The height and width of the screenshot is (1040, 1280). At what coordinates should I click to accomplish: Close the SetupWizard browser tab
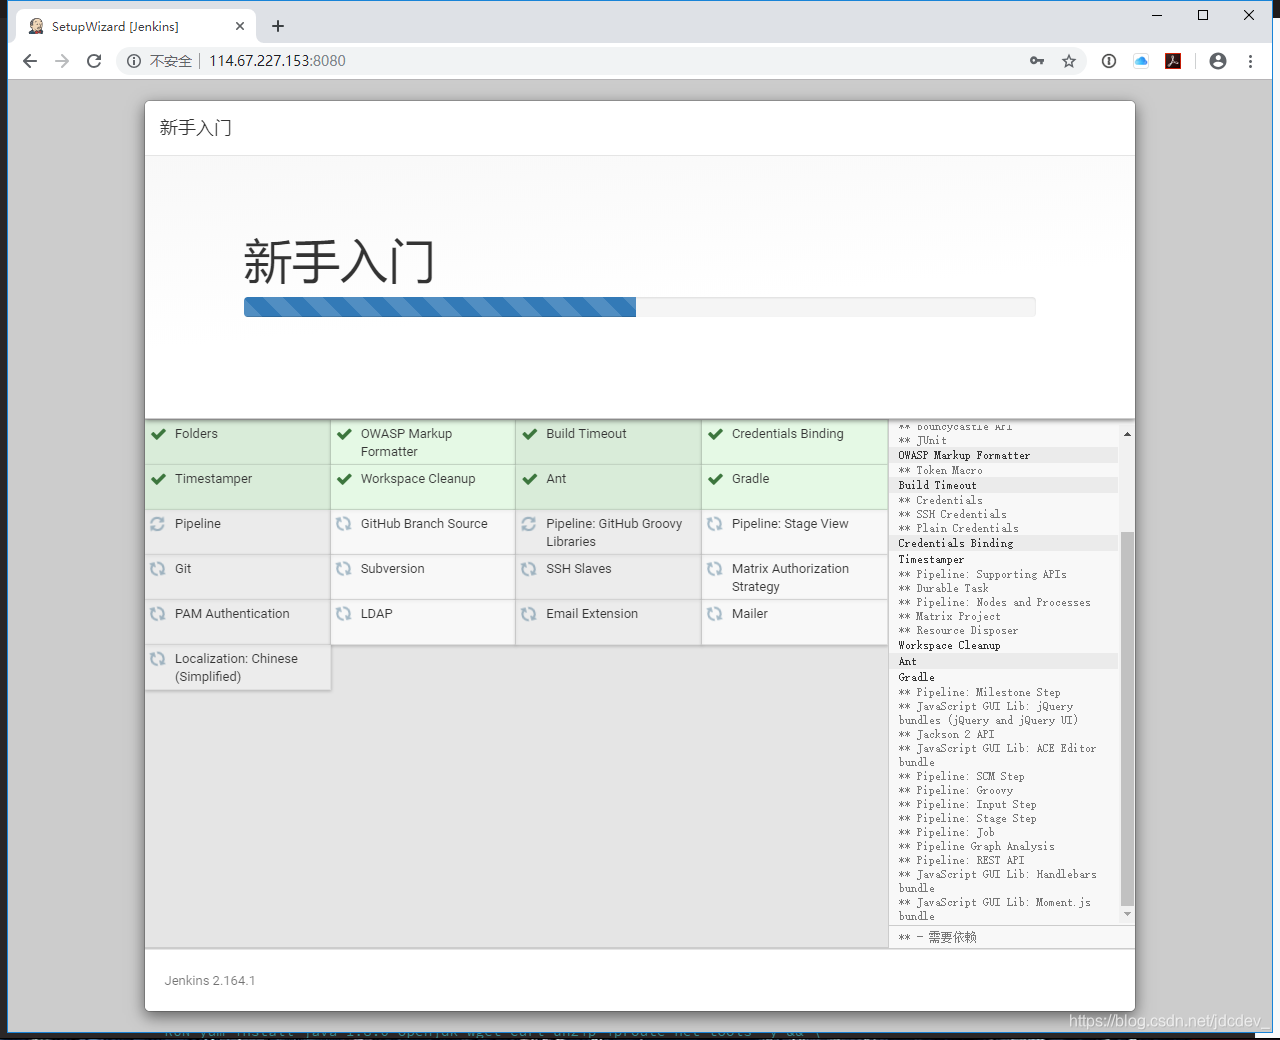240,26
